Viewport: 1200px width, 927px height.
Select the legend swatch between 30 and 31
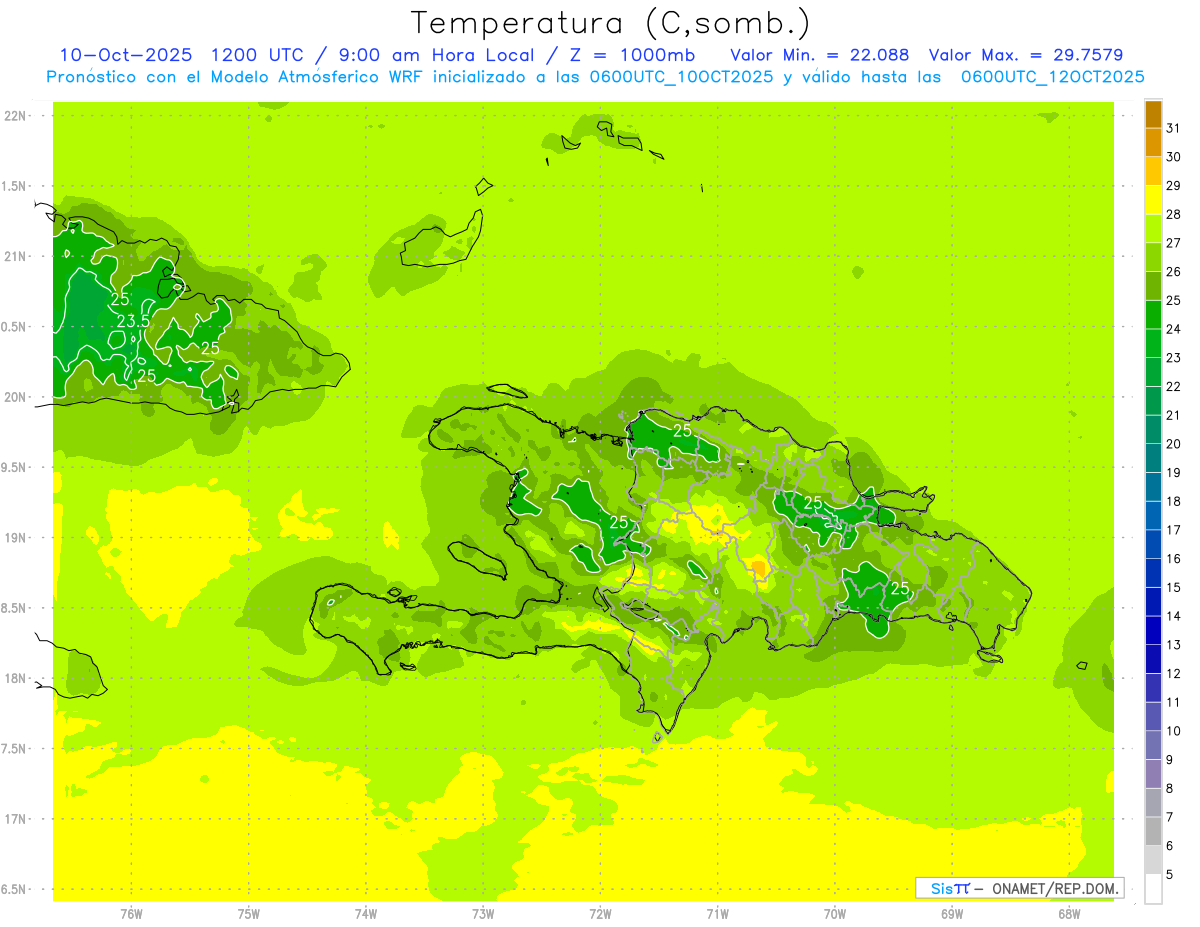click(1153, 143)
